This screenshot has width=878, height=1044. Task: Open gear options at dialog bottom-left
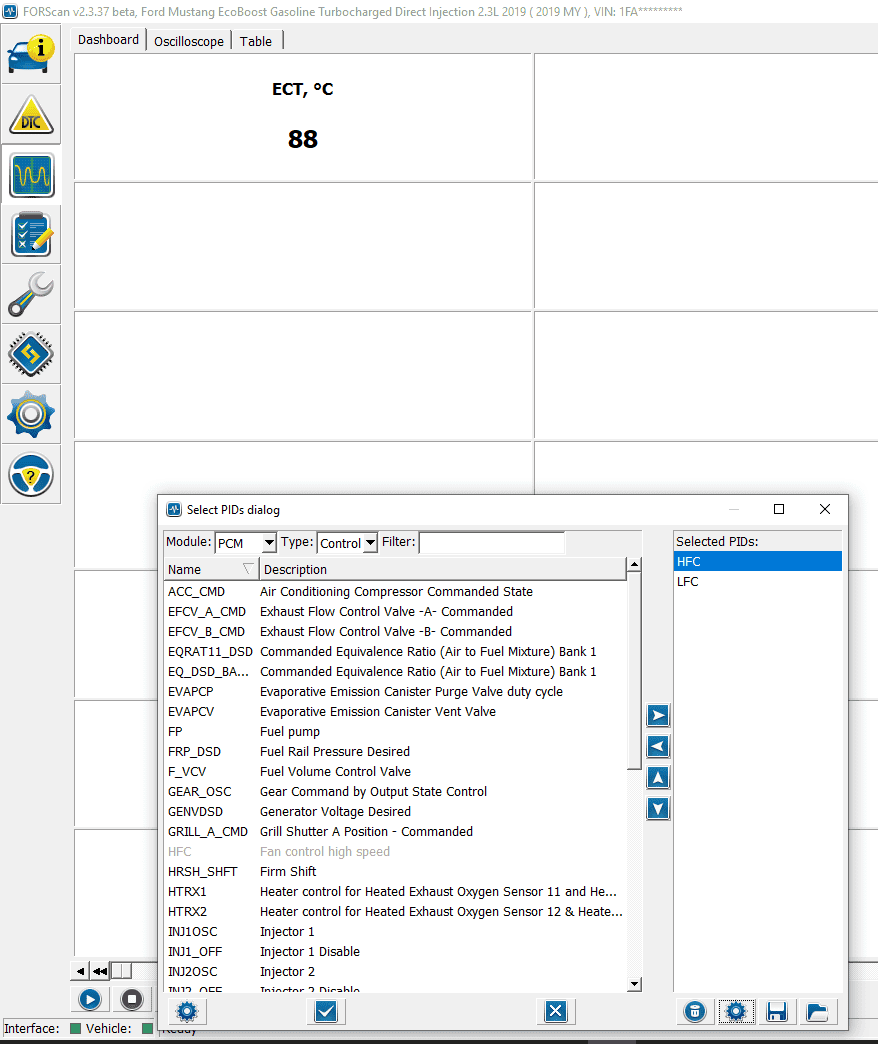[x=187, y=1012]
